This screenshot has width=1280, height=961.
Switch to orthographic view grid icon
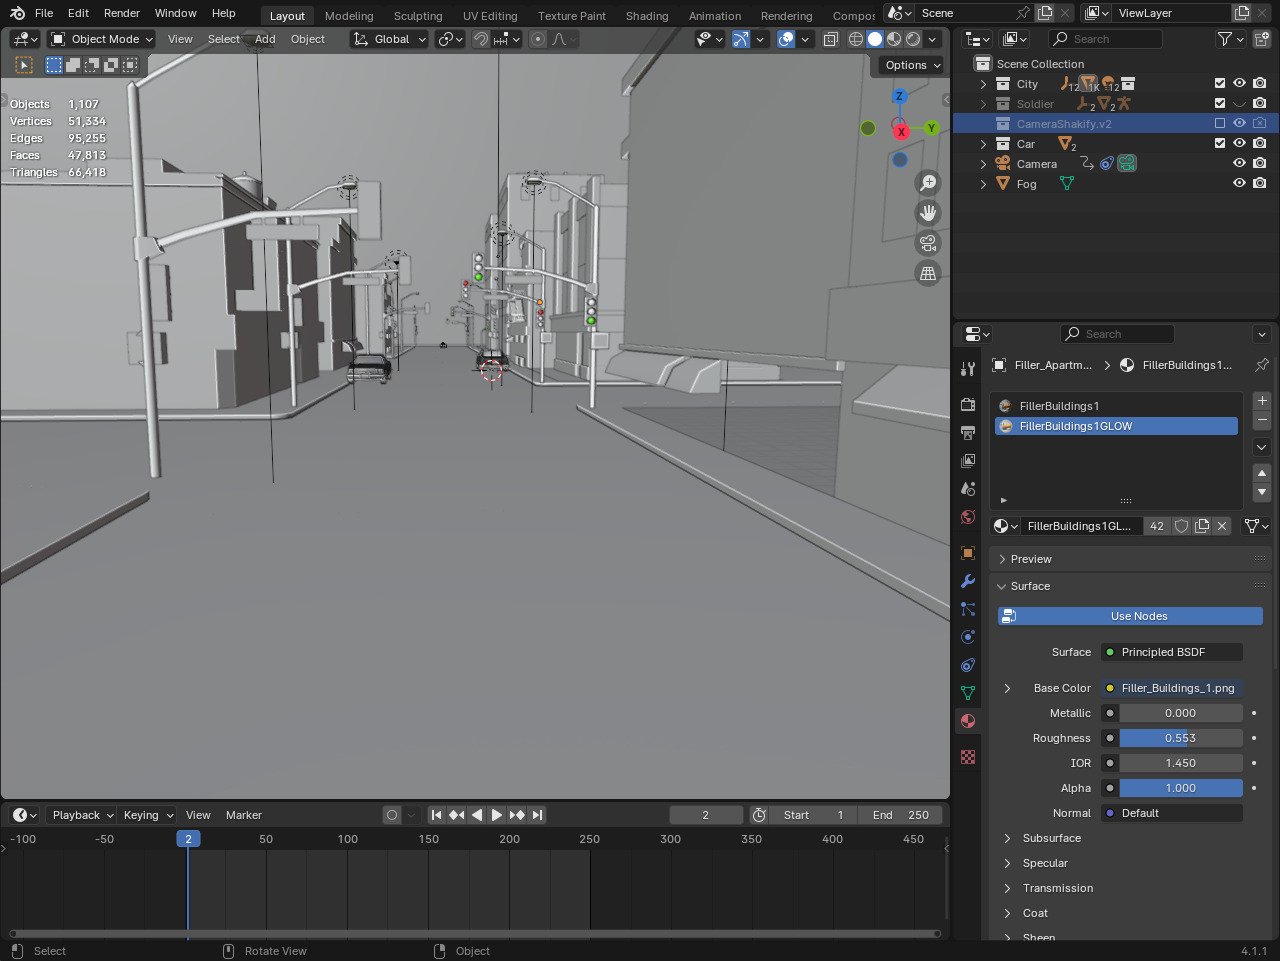[928, 273]
